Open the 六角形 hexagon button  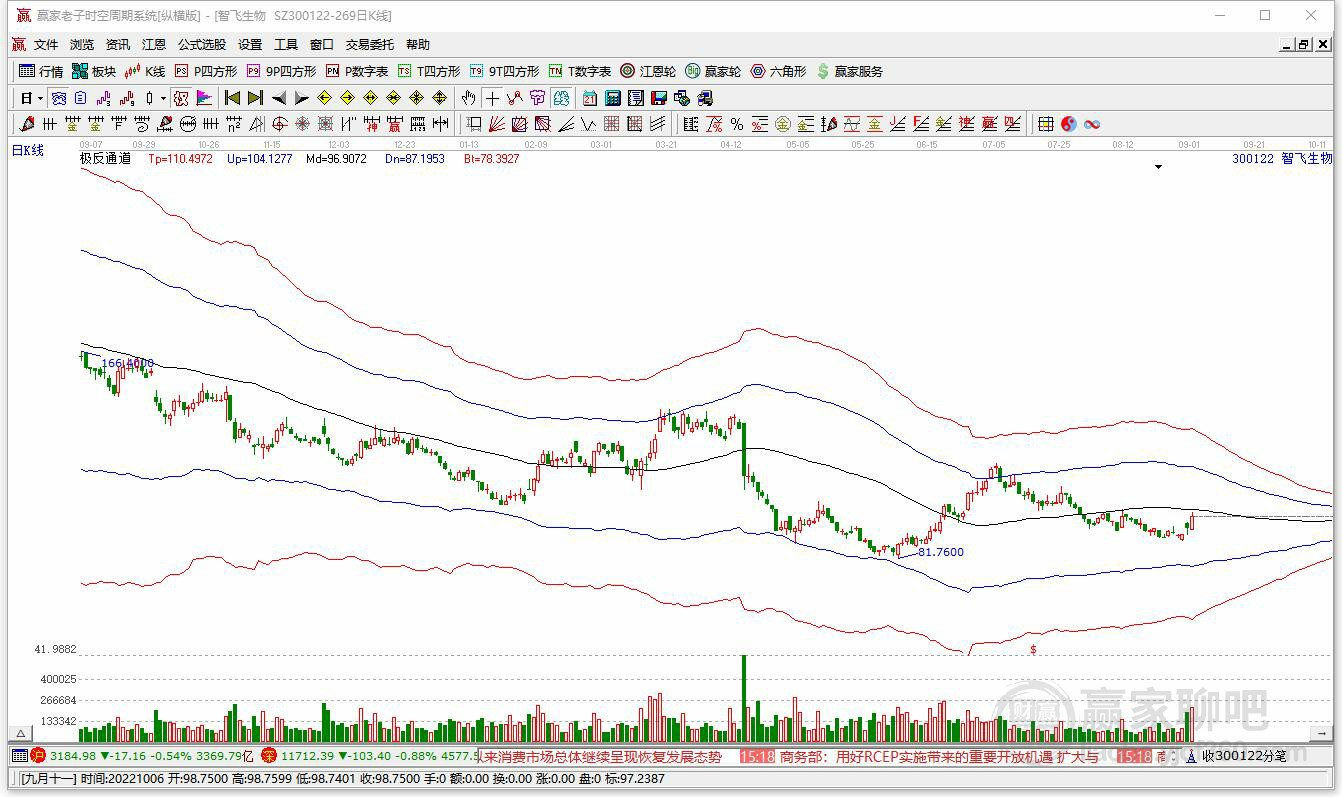point(778,71)
